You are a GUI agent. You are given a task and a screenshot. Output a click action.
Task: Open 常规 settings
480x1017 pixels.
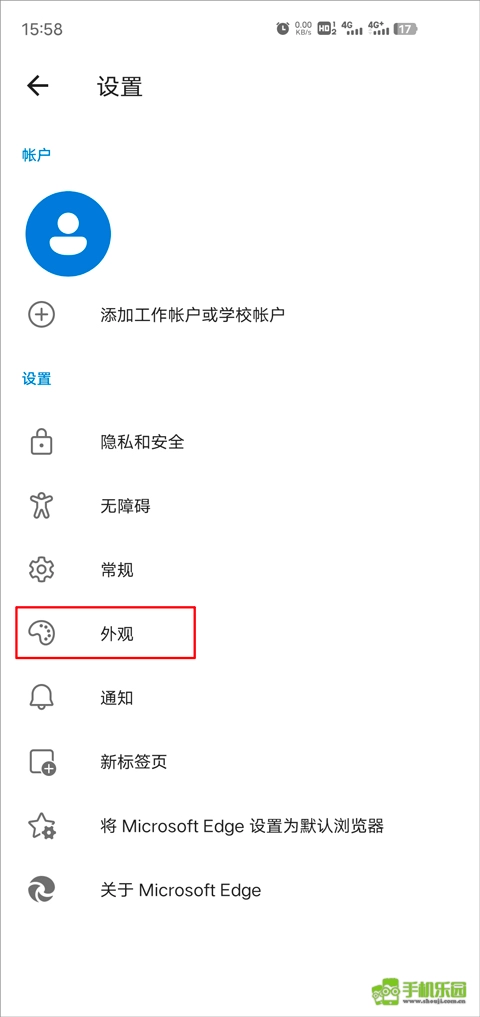tap(240, 570)
